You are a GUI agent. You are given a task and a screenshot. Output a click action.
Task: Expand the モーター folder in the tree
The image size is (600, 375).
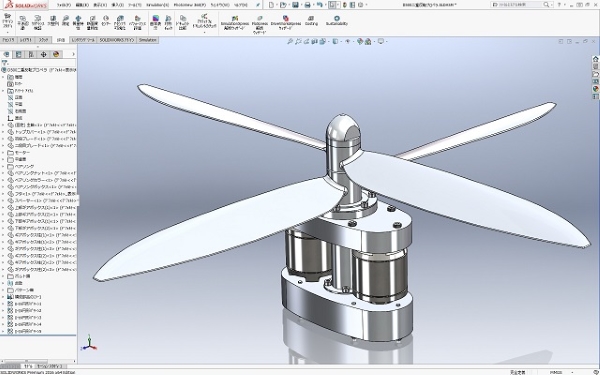(3, 153)
